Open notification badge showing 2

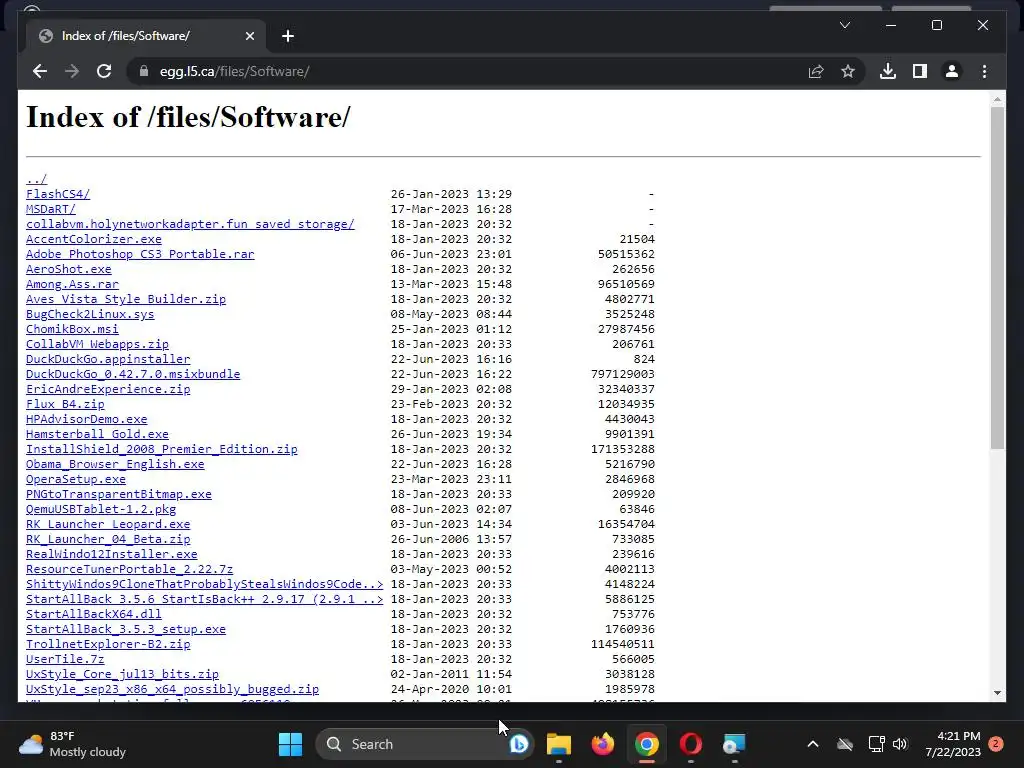tap(996, 744)
